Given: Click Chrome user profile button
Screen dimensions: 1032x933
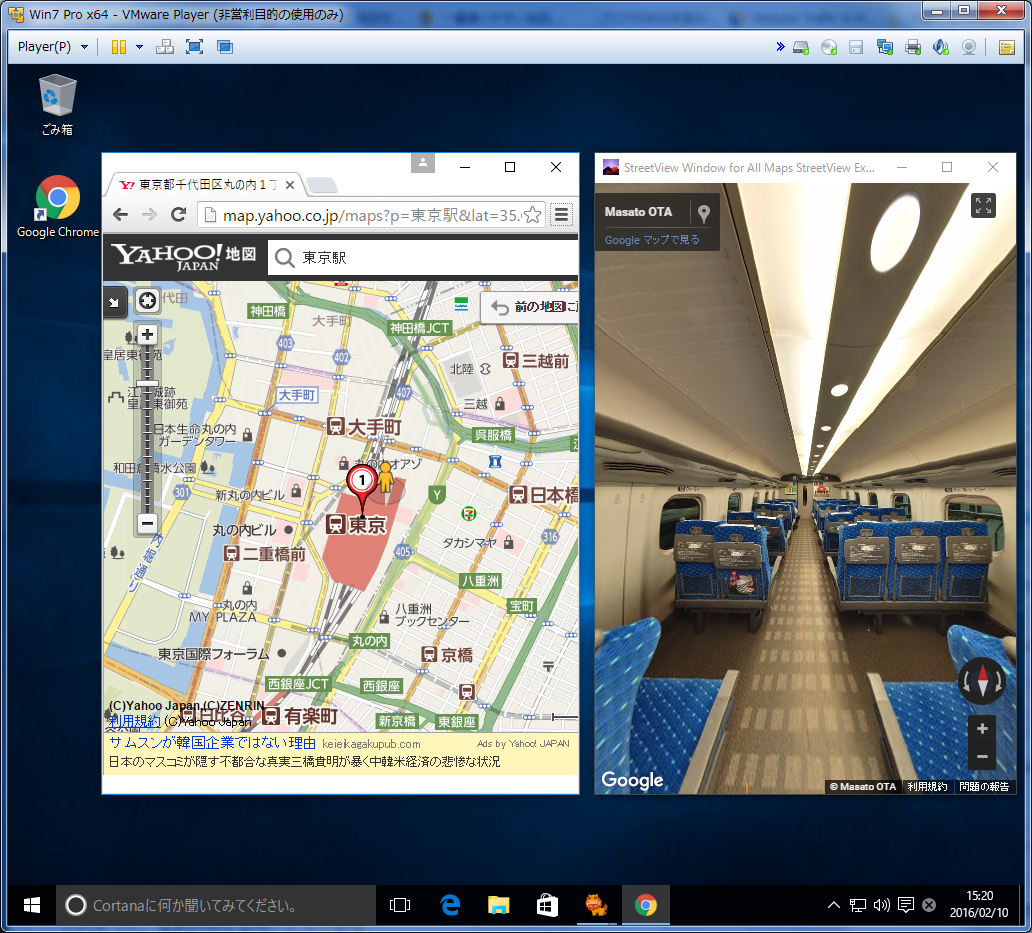Looking at the screenshot, I should pyautogui.click(x=423, y=163).
